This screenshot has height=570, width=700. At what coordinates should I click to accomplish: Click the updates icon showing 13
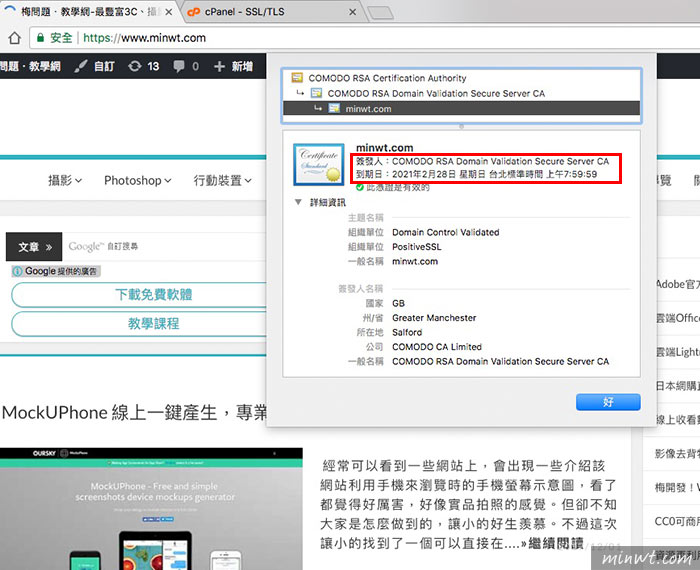pyautogui.click(x=134, y=67)
